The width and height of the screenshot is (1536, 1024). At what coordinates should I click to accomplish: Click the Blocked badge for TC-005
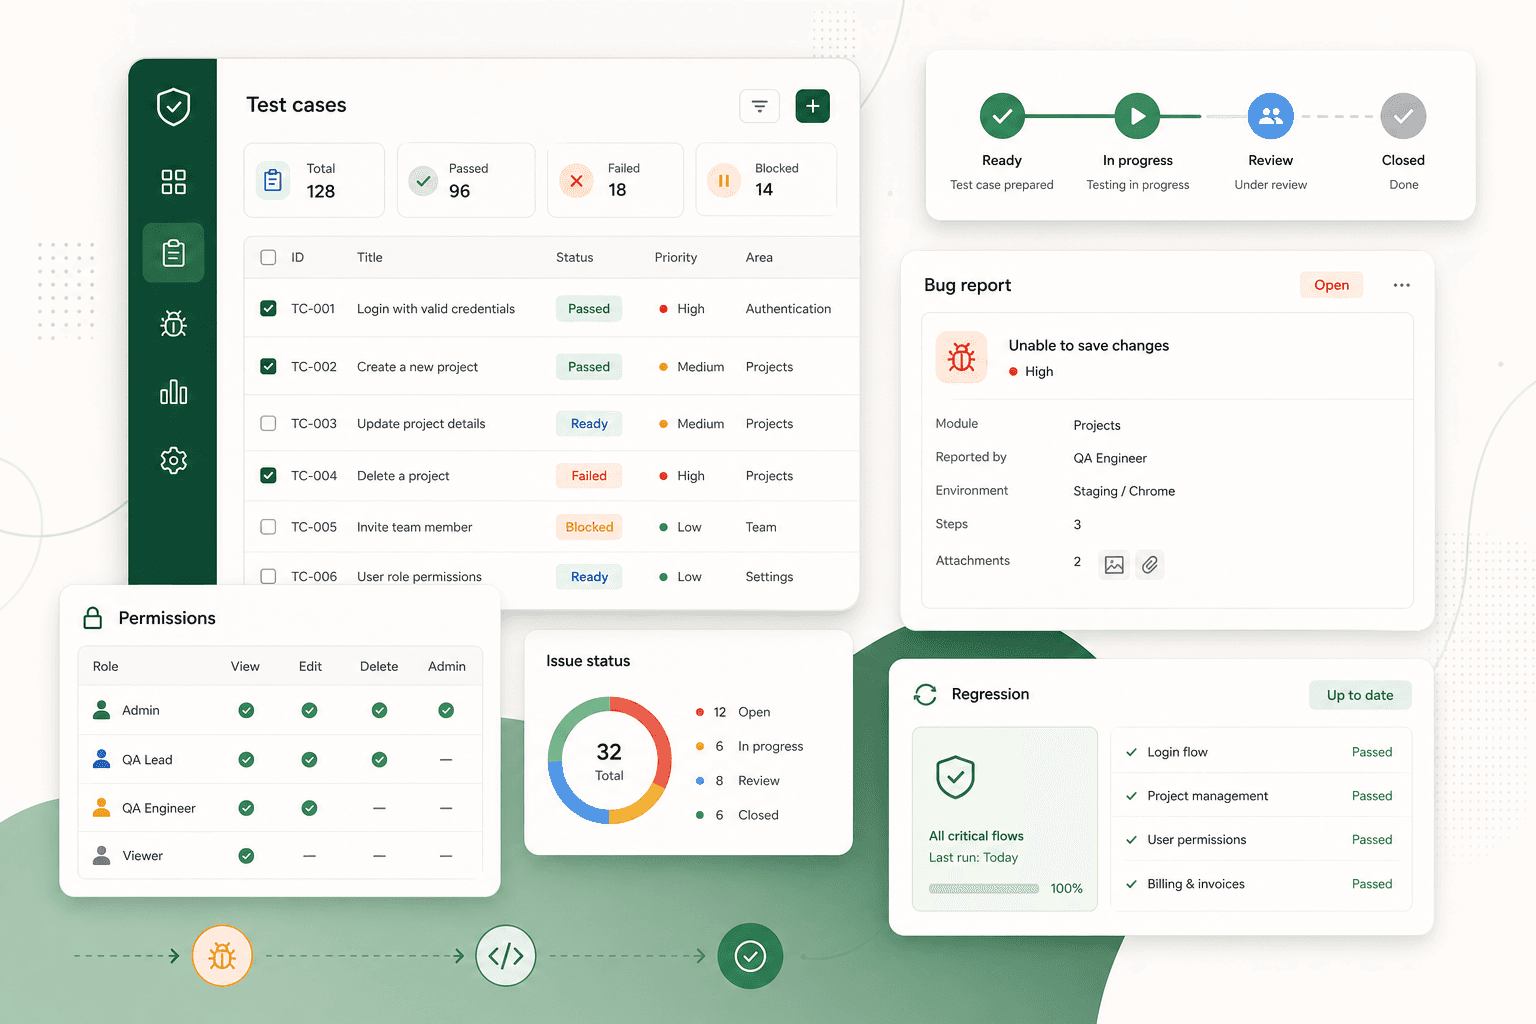[x=589, y=526]
